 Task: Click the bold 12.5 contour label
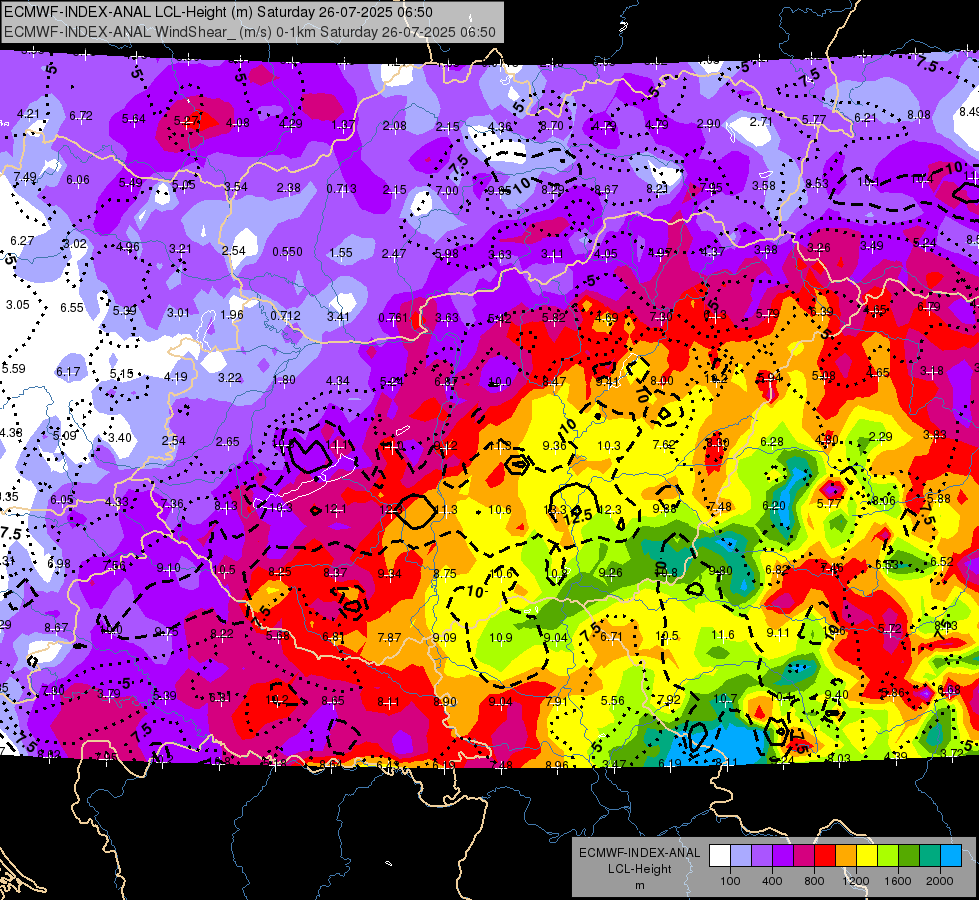[578, 517]
